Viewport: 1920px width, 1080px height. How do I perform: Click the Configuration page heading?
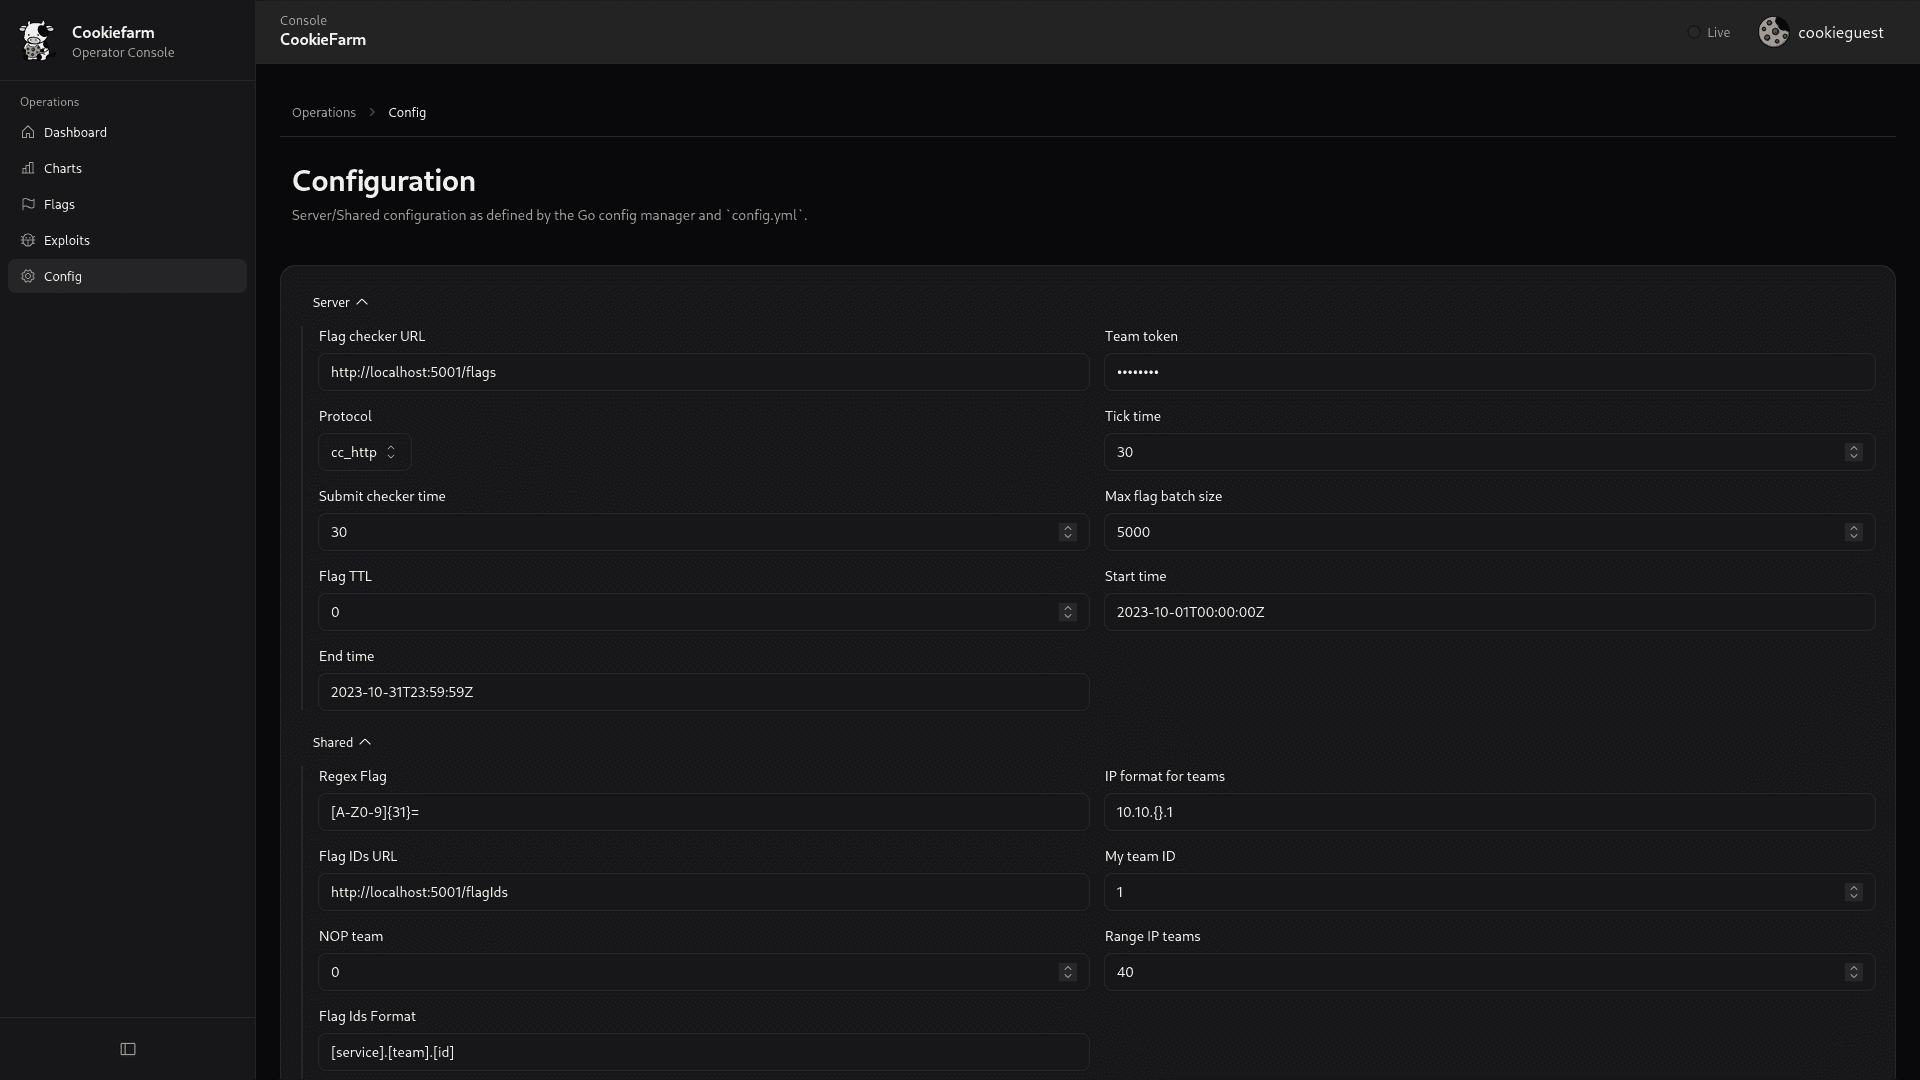pos(384,181)
